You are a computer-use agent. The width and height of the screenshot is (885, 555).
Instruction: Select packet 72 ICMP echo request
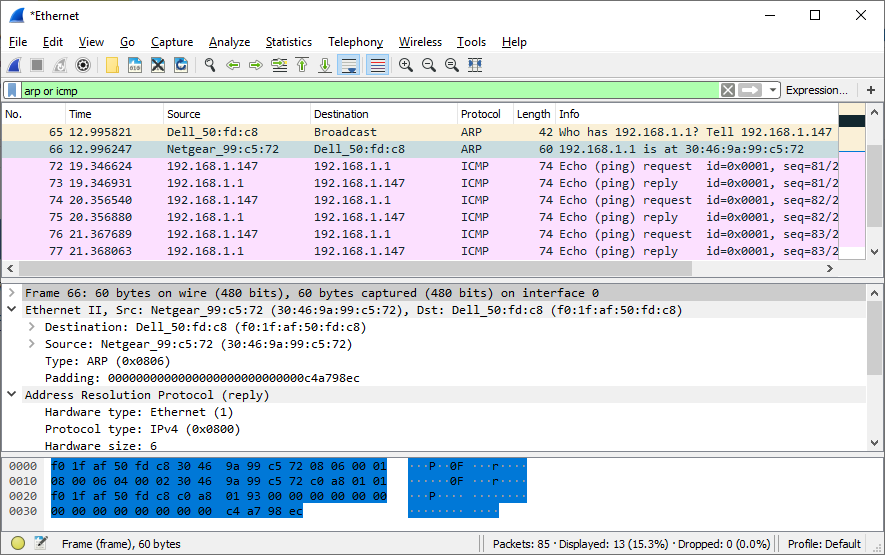coord(420,166)
